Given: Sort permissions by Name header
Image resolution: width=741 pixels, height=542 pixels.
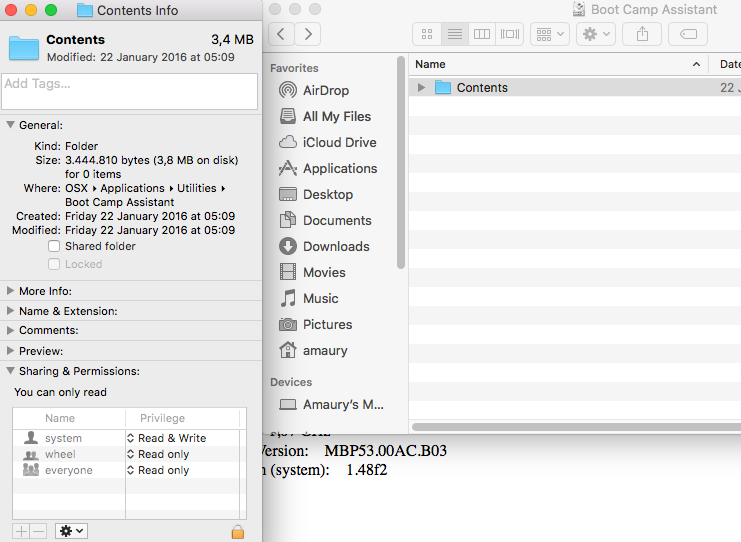Looking at the screenshot, I should 69,418.
